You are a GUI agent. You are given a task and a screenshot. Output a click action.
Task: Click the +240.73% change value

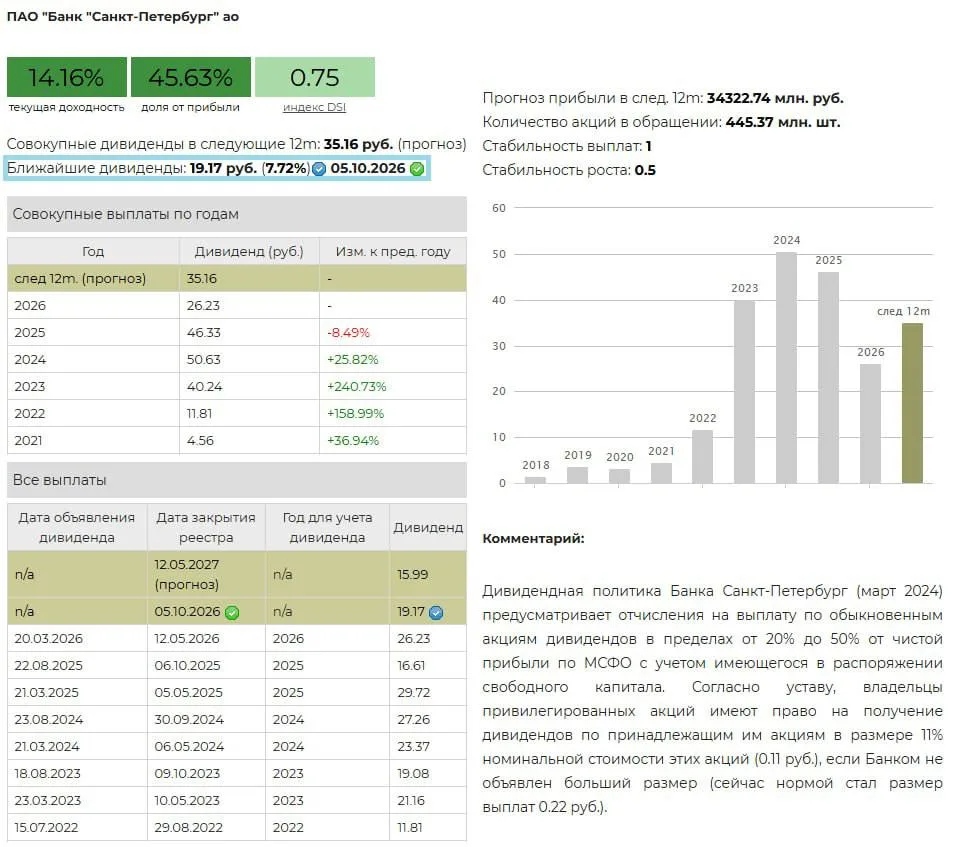[357, 386]
